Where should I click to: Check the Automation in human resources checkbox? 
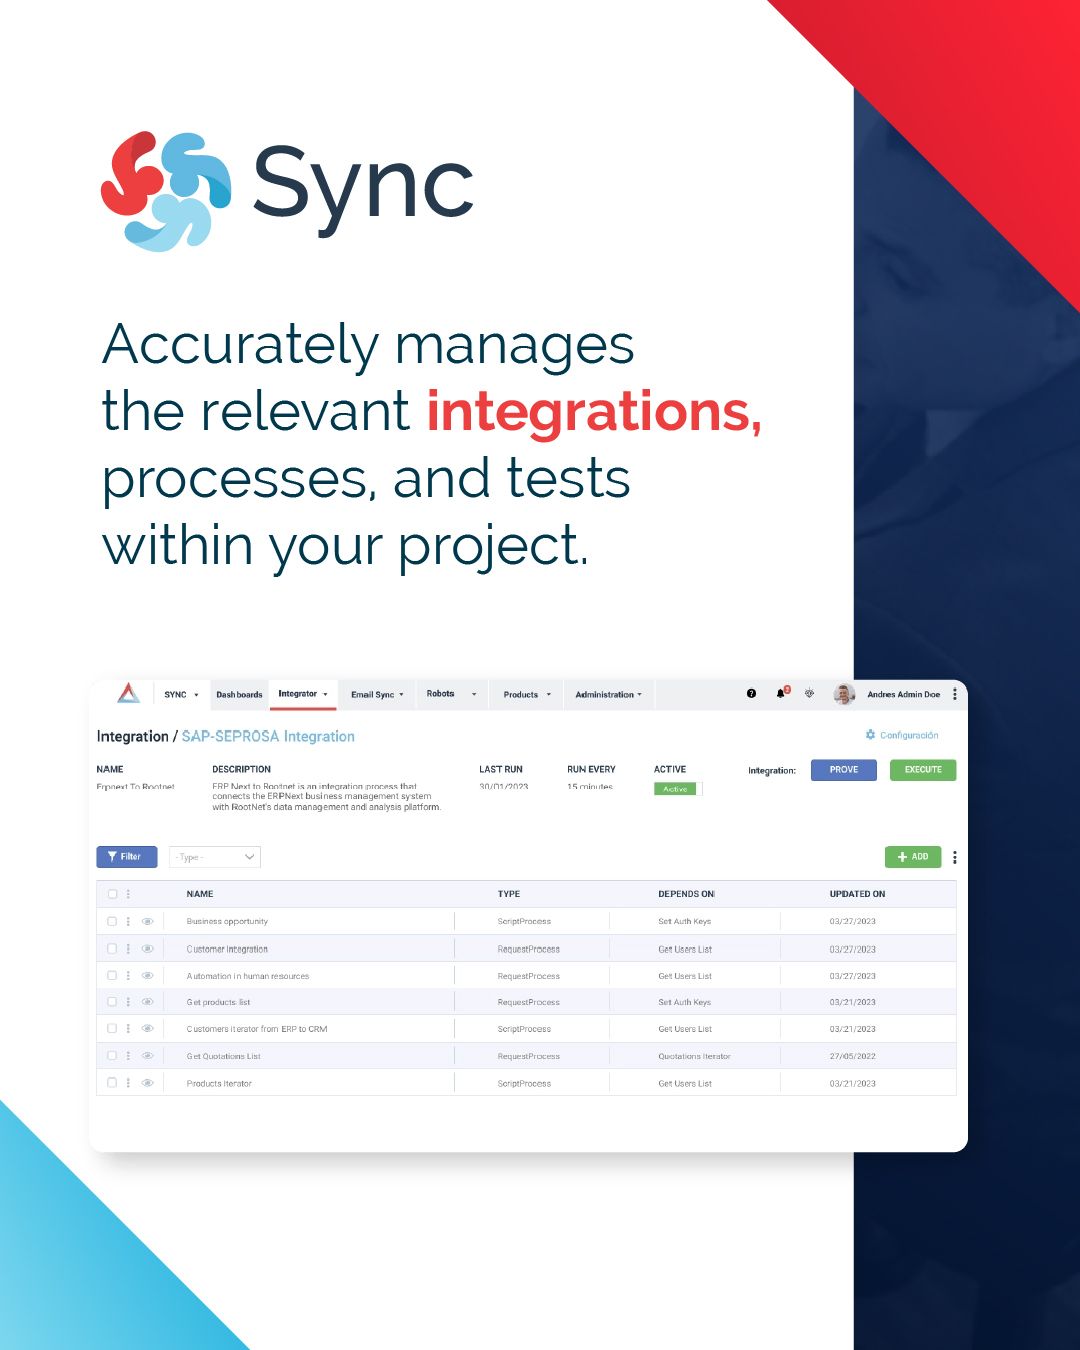(112, 975)
